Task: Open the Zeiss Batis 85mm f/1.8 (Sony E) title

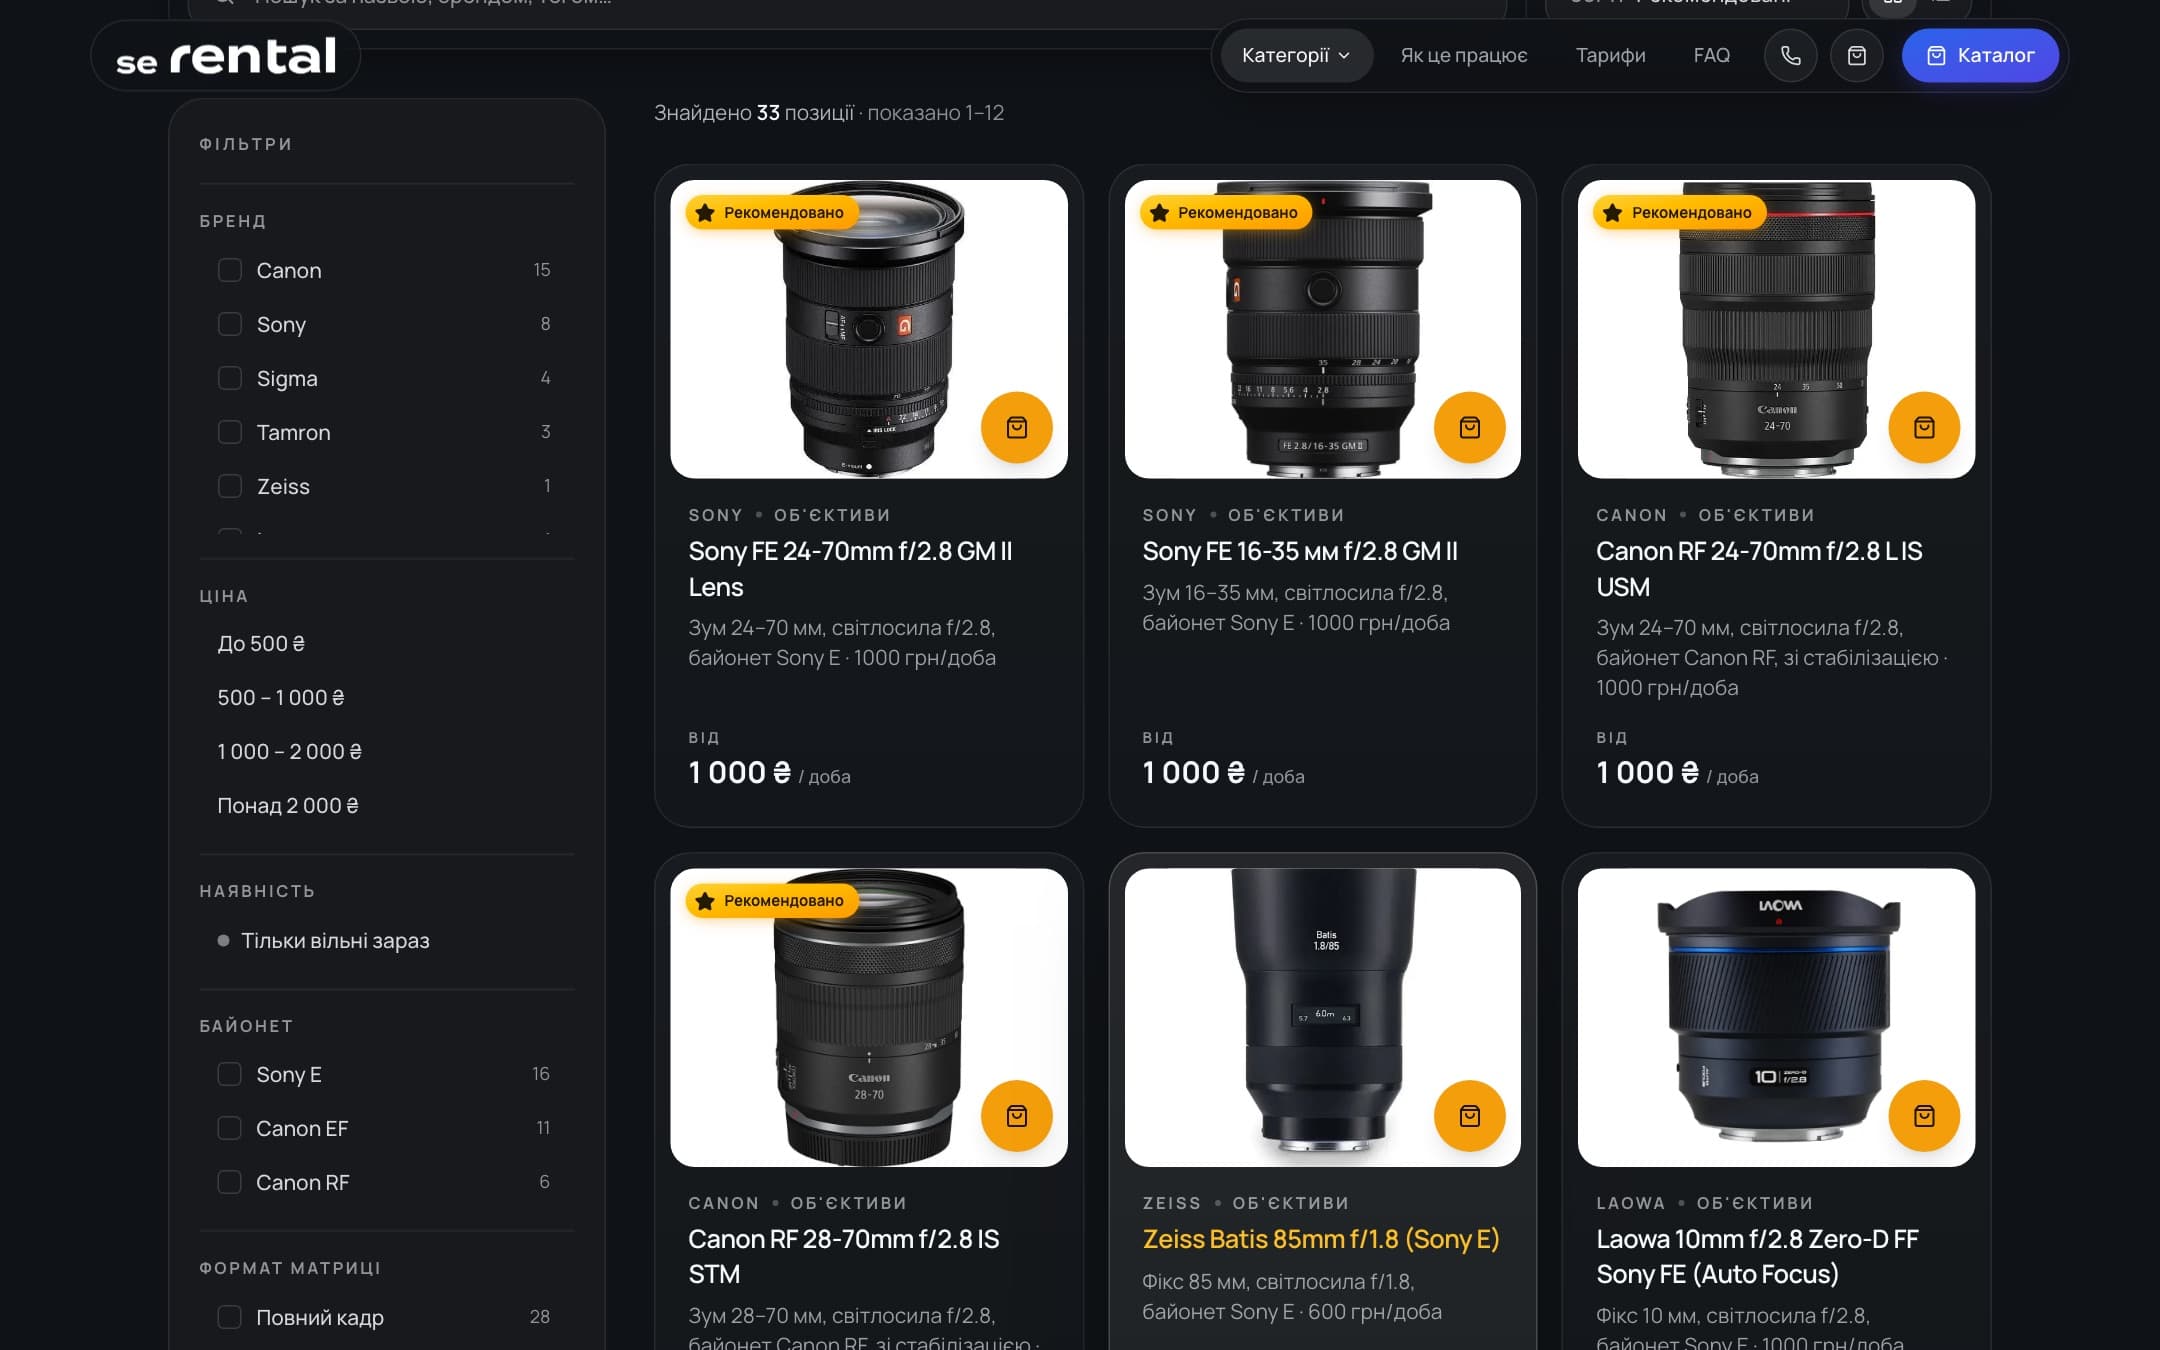Action: pyautogui.click(x=1321, y=1239)
